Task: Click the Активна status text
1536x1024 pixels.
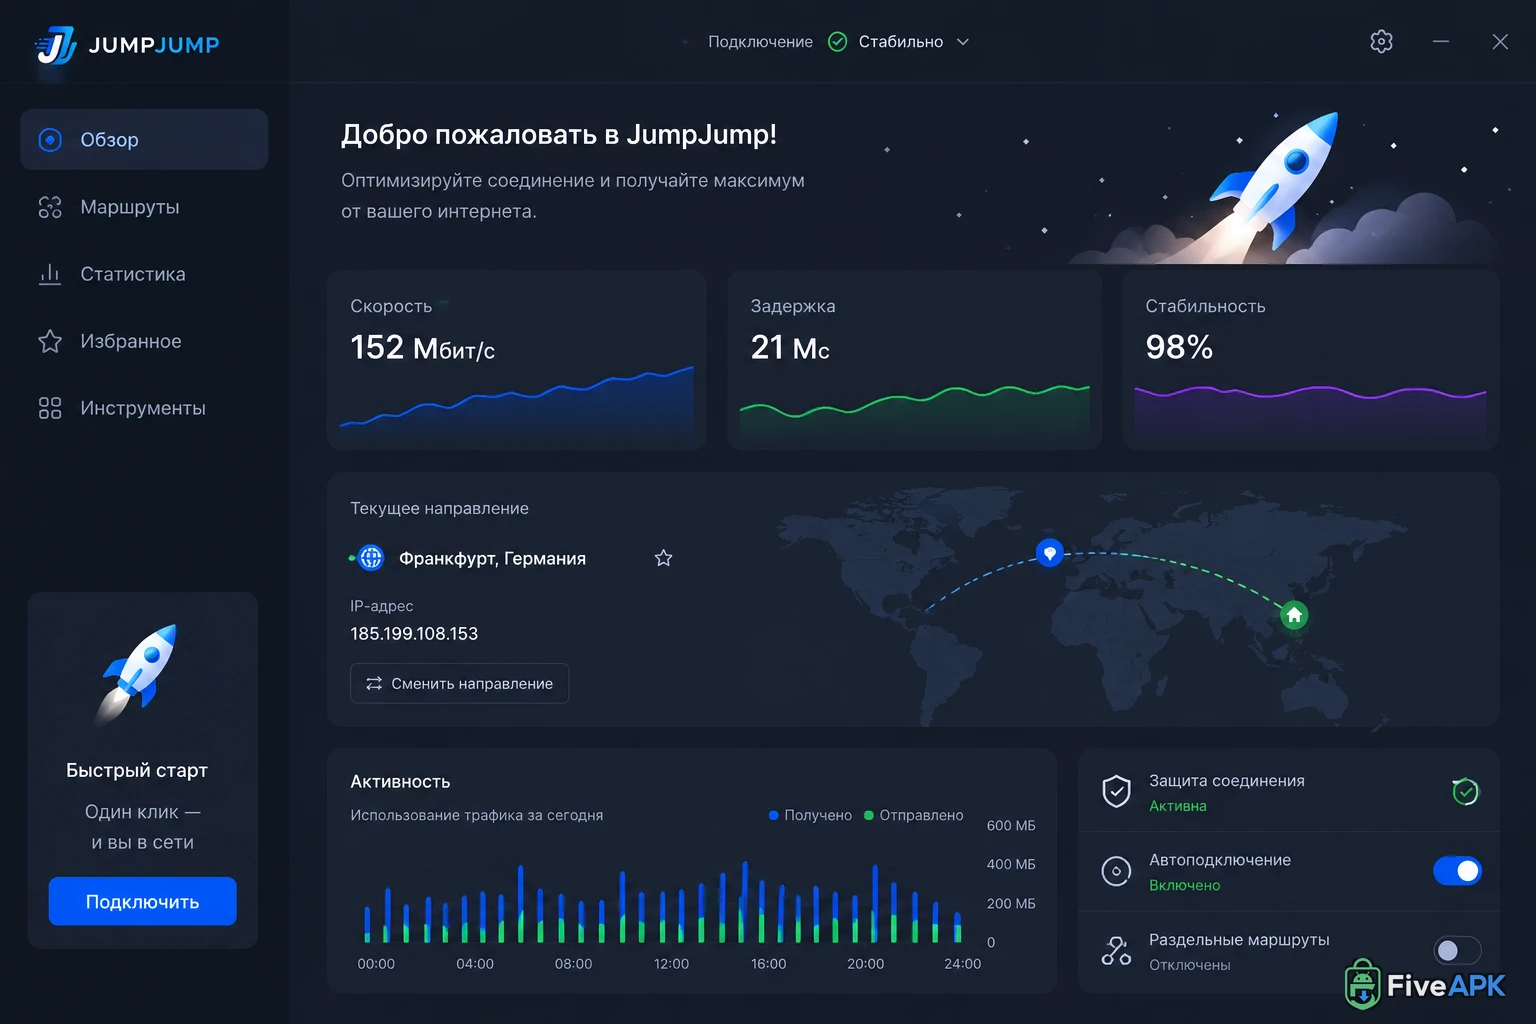Action: [1178, 806]
